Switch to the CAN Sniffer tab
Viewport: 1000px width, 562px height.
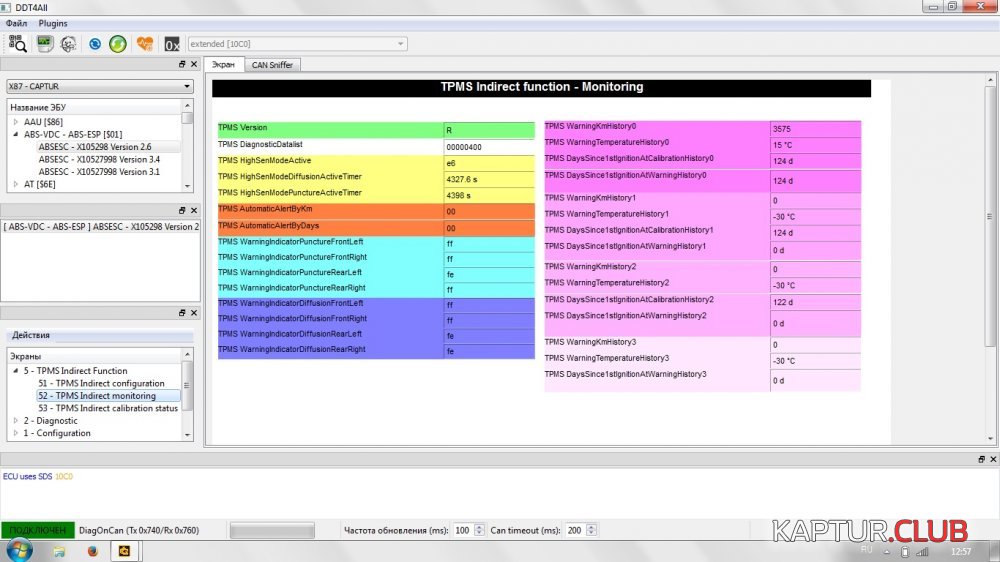tap(272, 65)
